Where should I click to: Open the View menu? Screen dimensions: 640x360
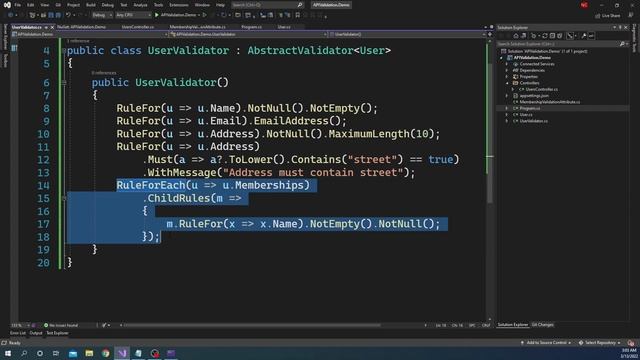pos(44,5)
